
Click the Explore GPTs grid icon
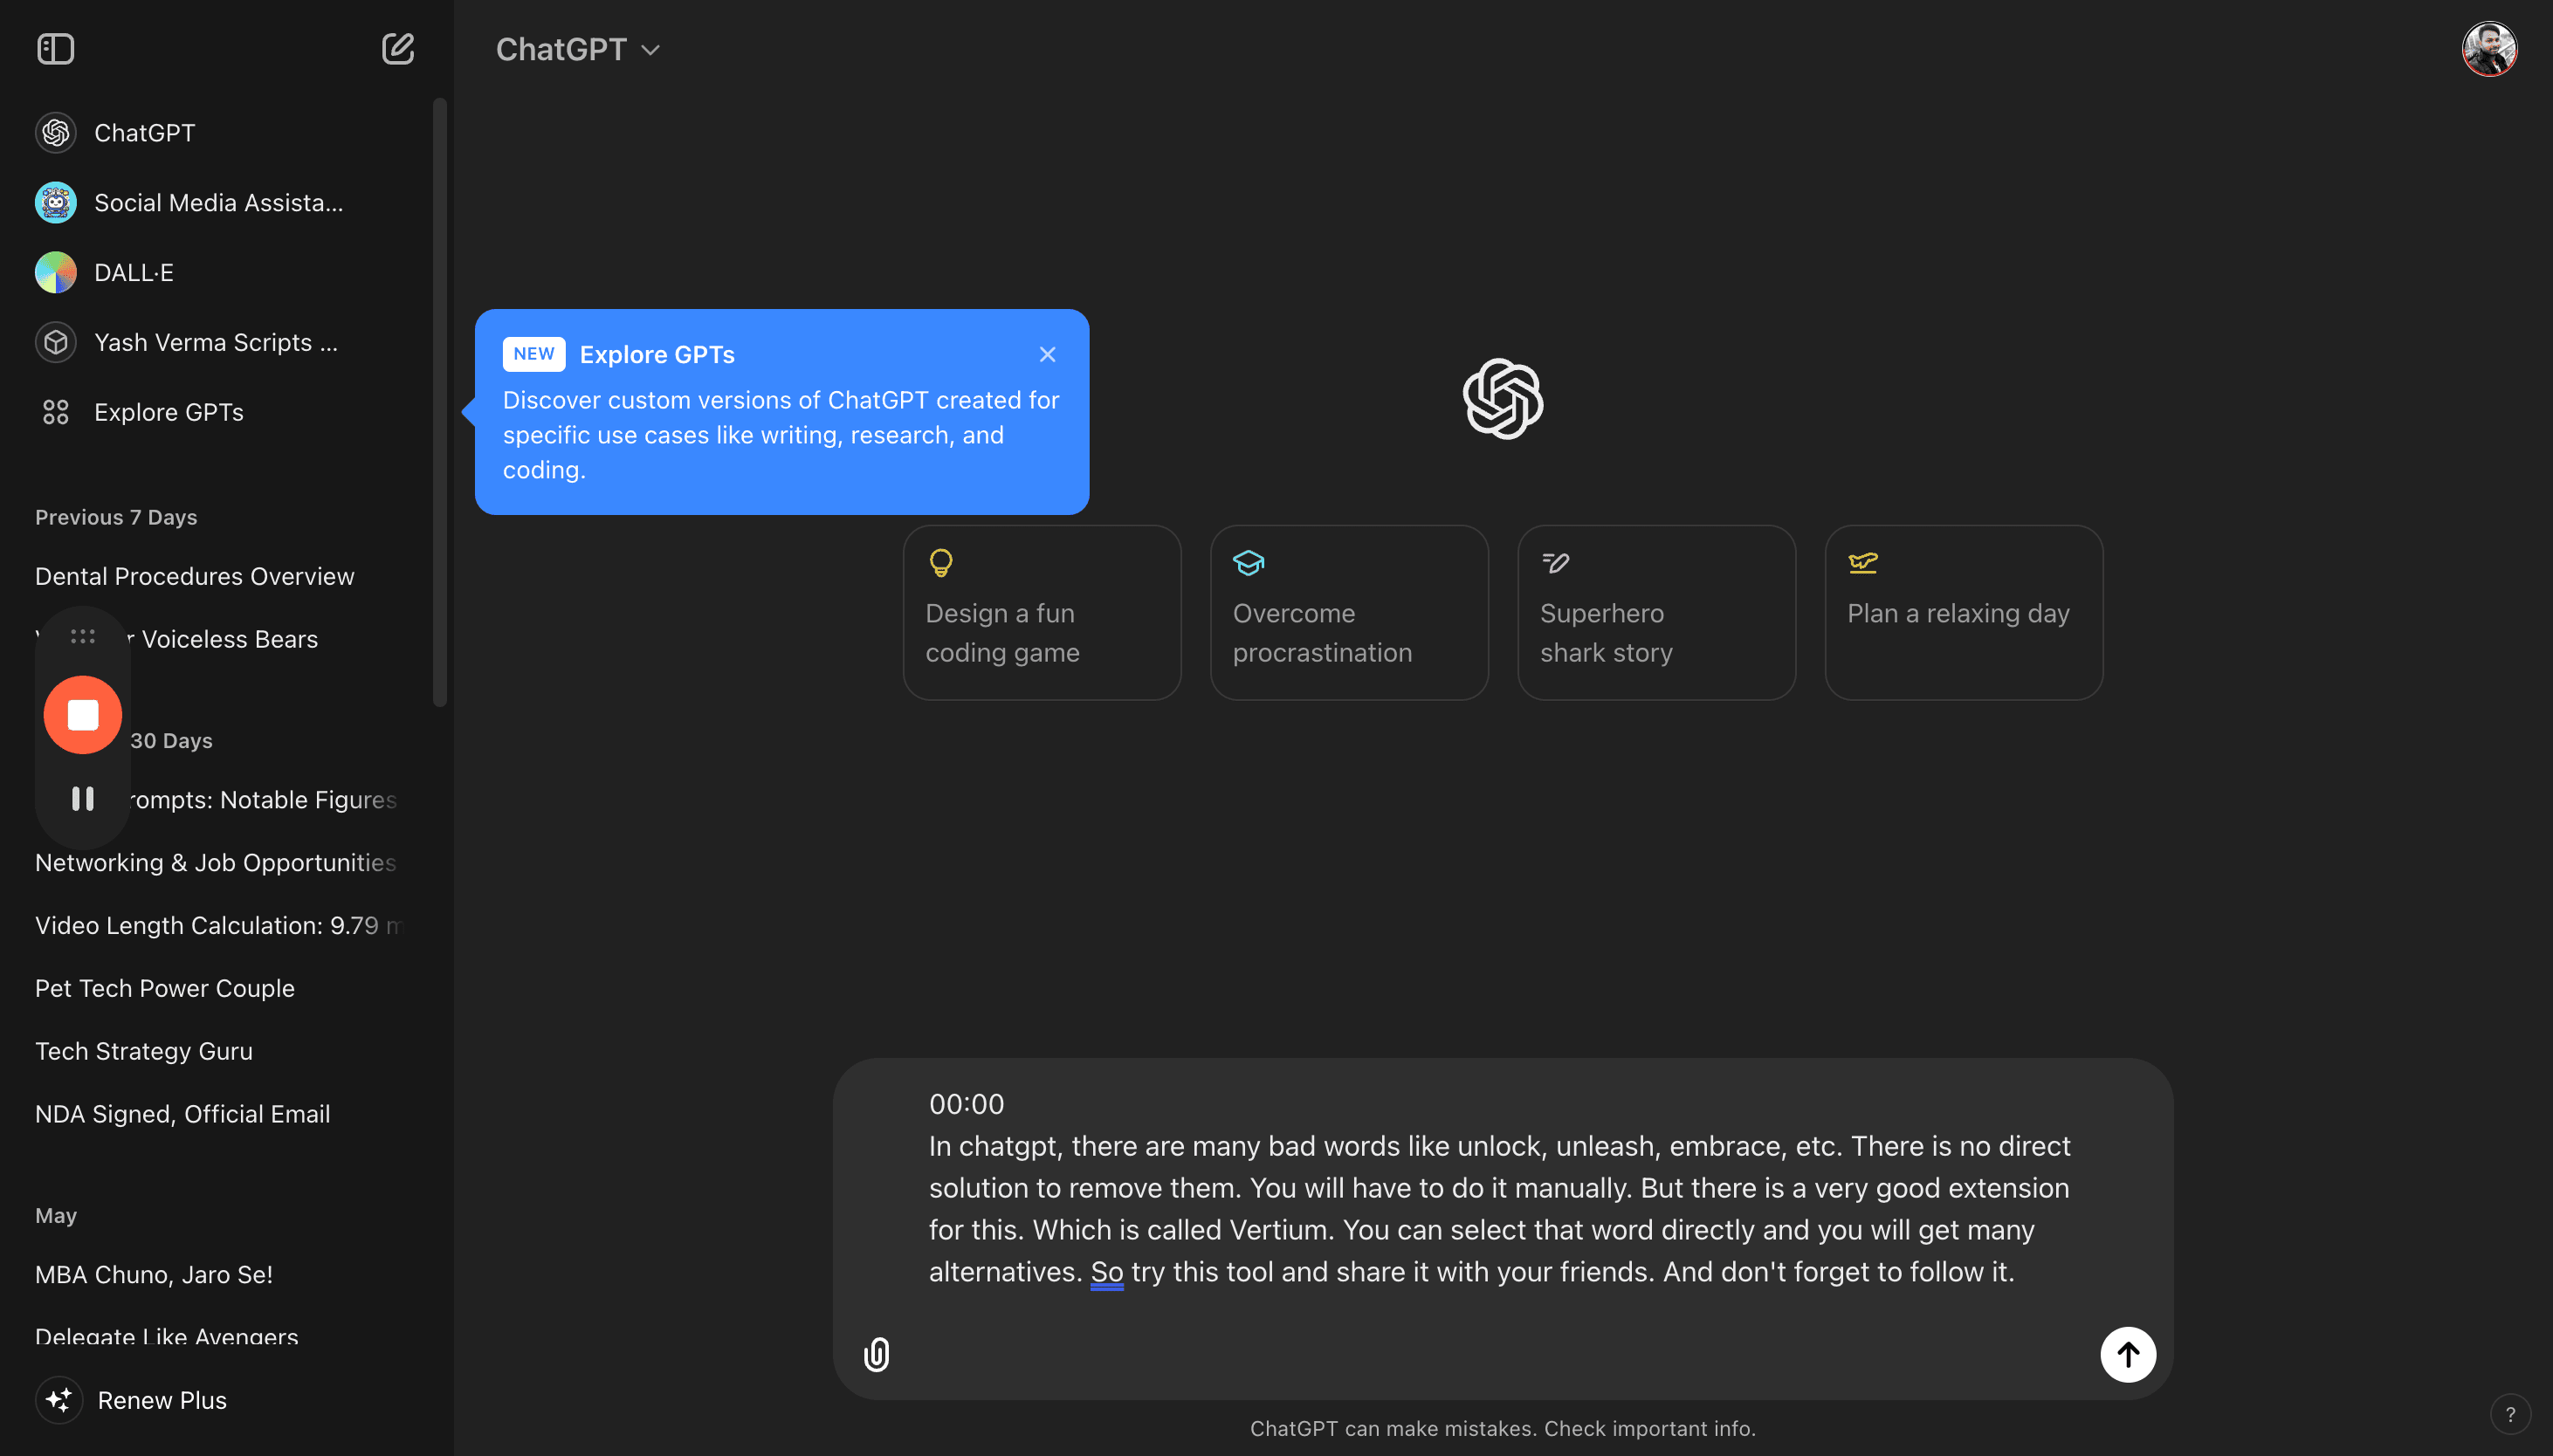pos(56,412)
